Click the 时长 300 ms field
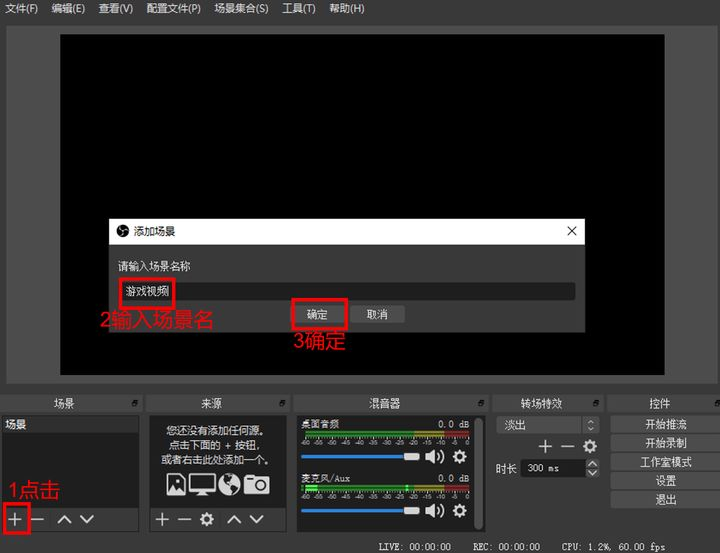The width and height of the screenshot is (720, 553). (x=553, y=468)
